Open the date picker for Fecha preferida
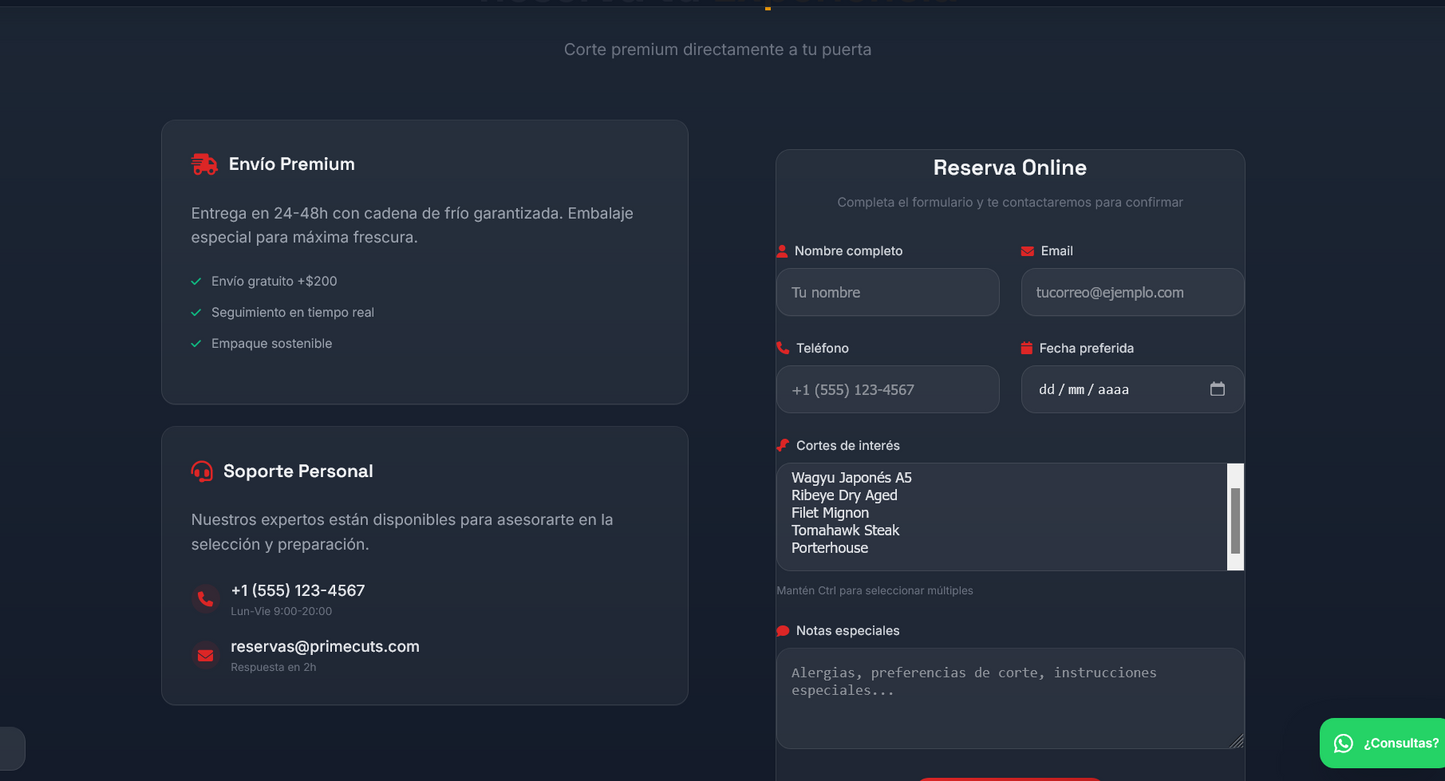 click(1218, 389)
